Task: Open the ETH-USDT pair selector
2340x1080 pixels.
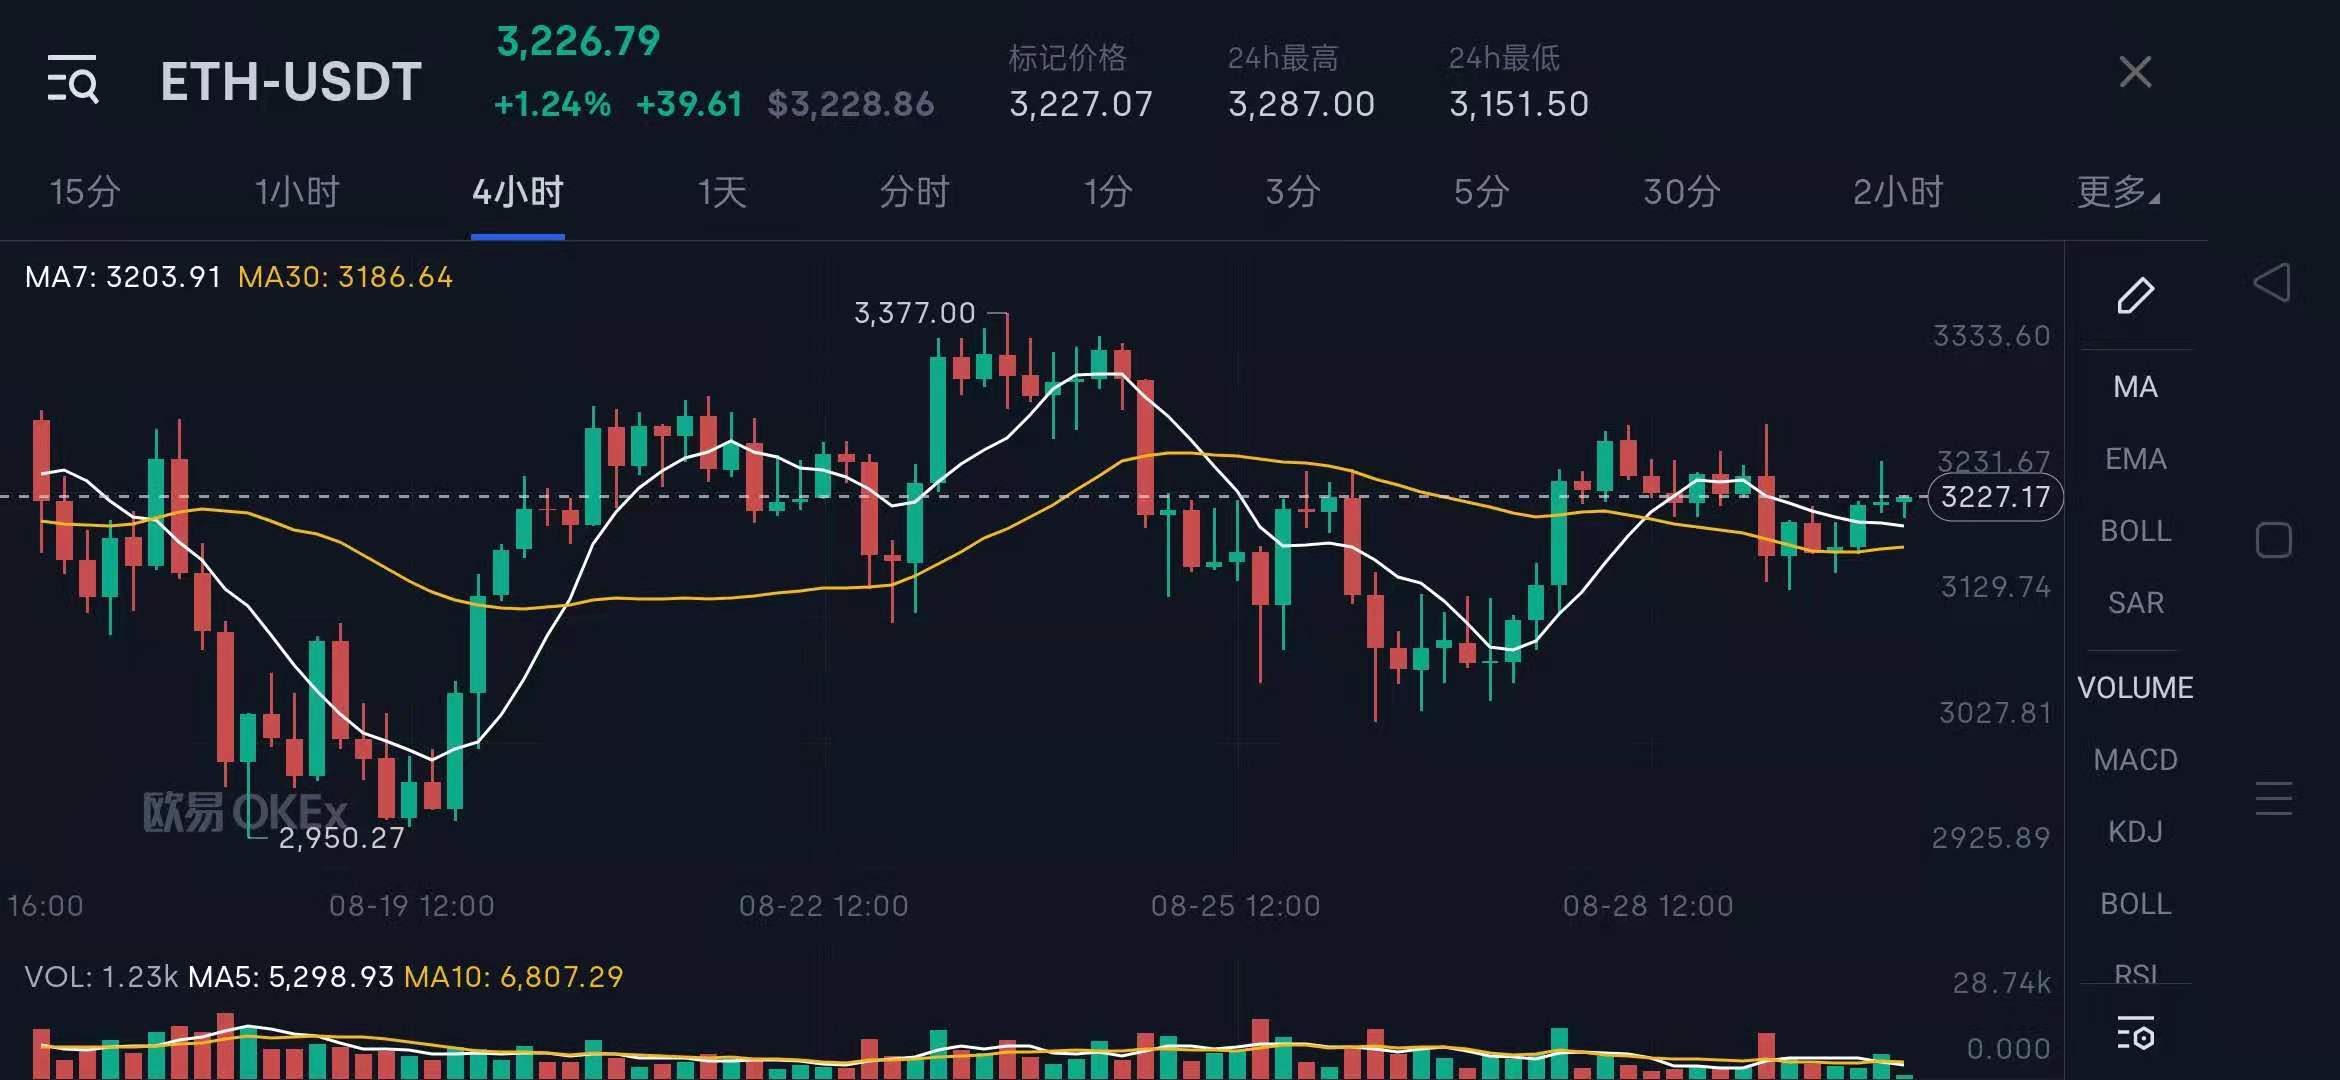Action: point(291,82)
